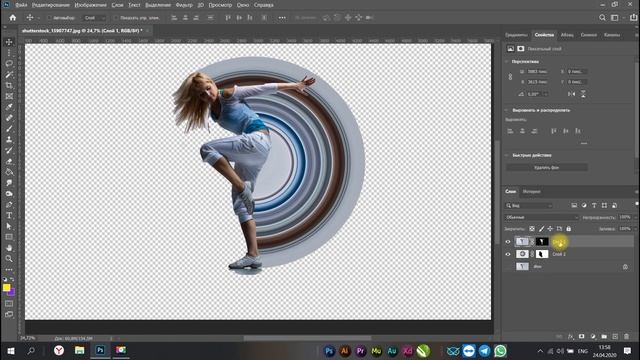Toggle the Автовыбор checkbox
Image resolution: width=640 pixels, height=360 pixels.
tap(49, 18)
